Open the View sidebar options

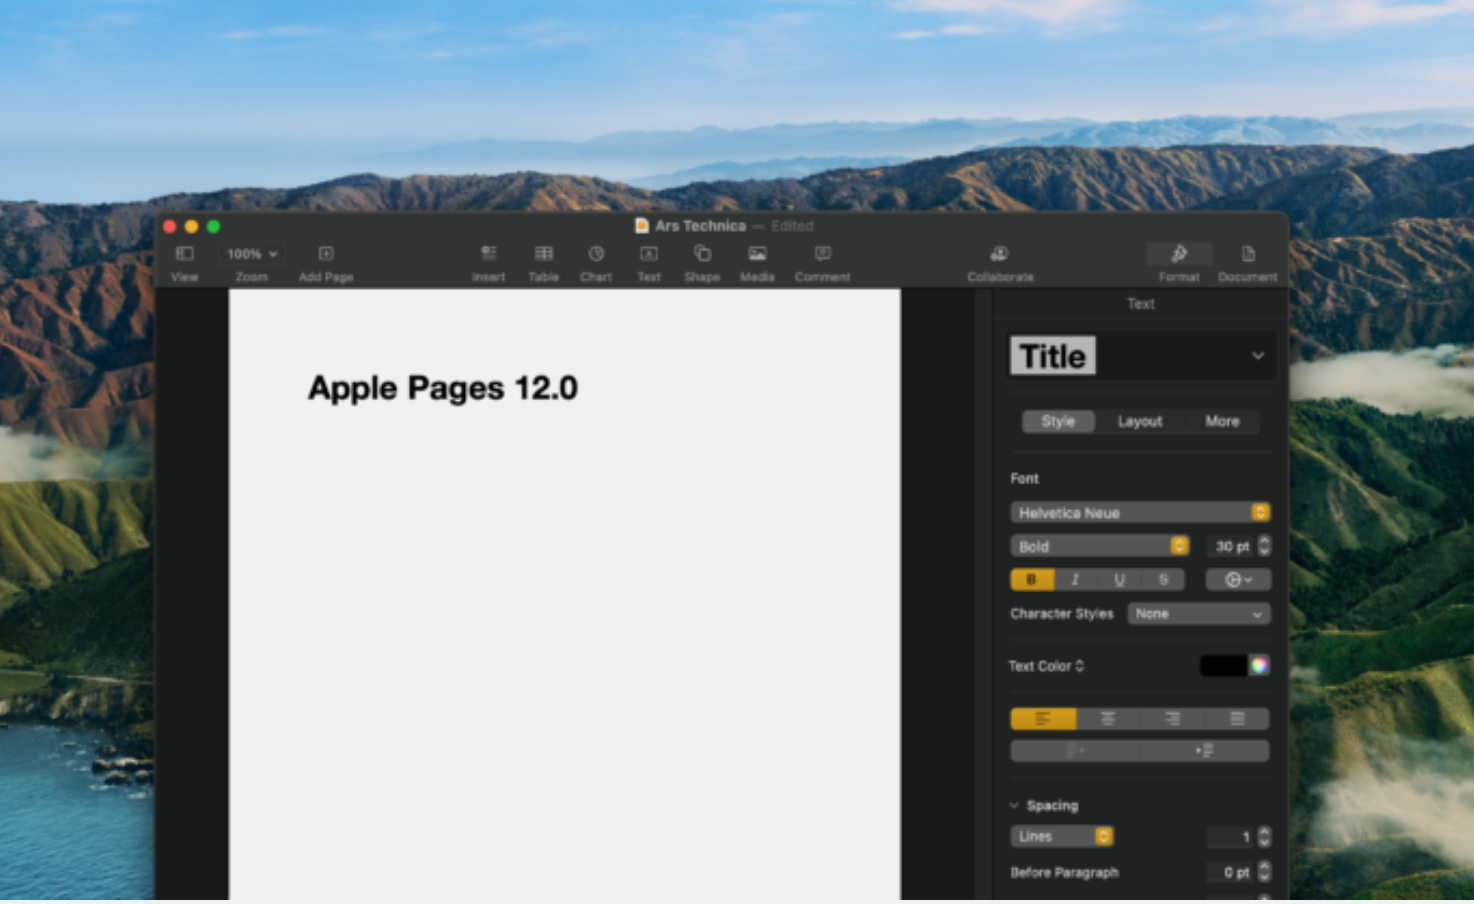pyautogui.click(x=185, y=254)
